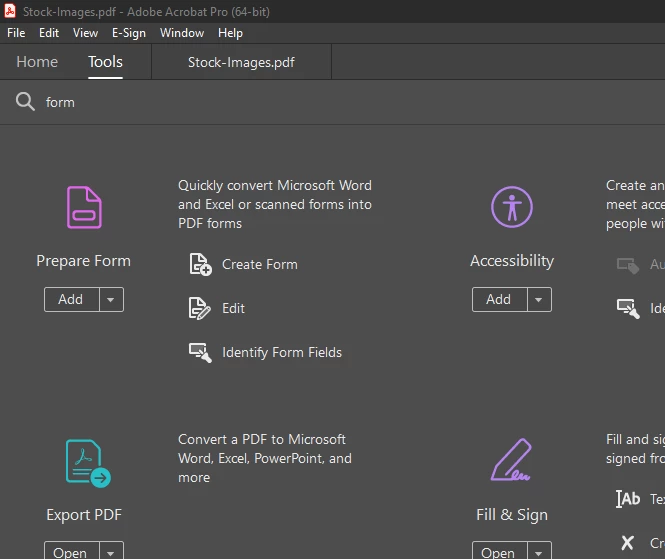Switch to the Stock-Images.pdf document tab

(241, 62)
